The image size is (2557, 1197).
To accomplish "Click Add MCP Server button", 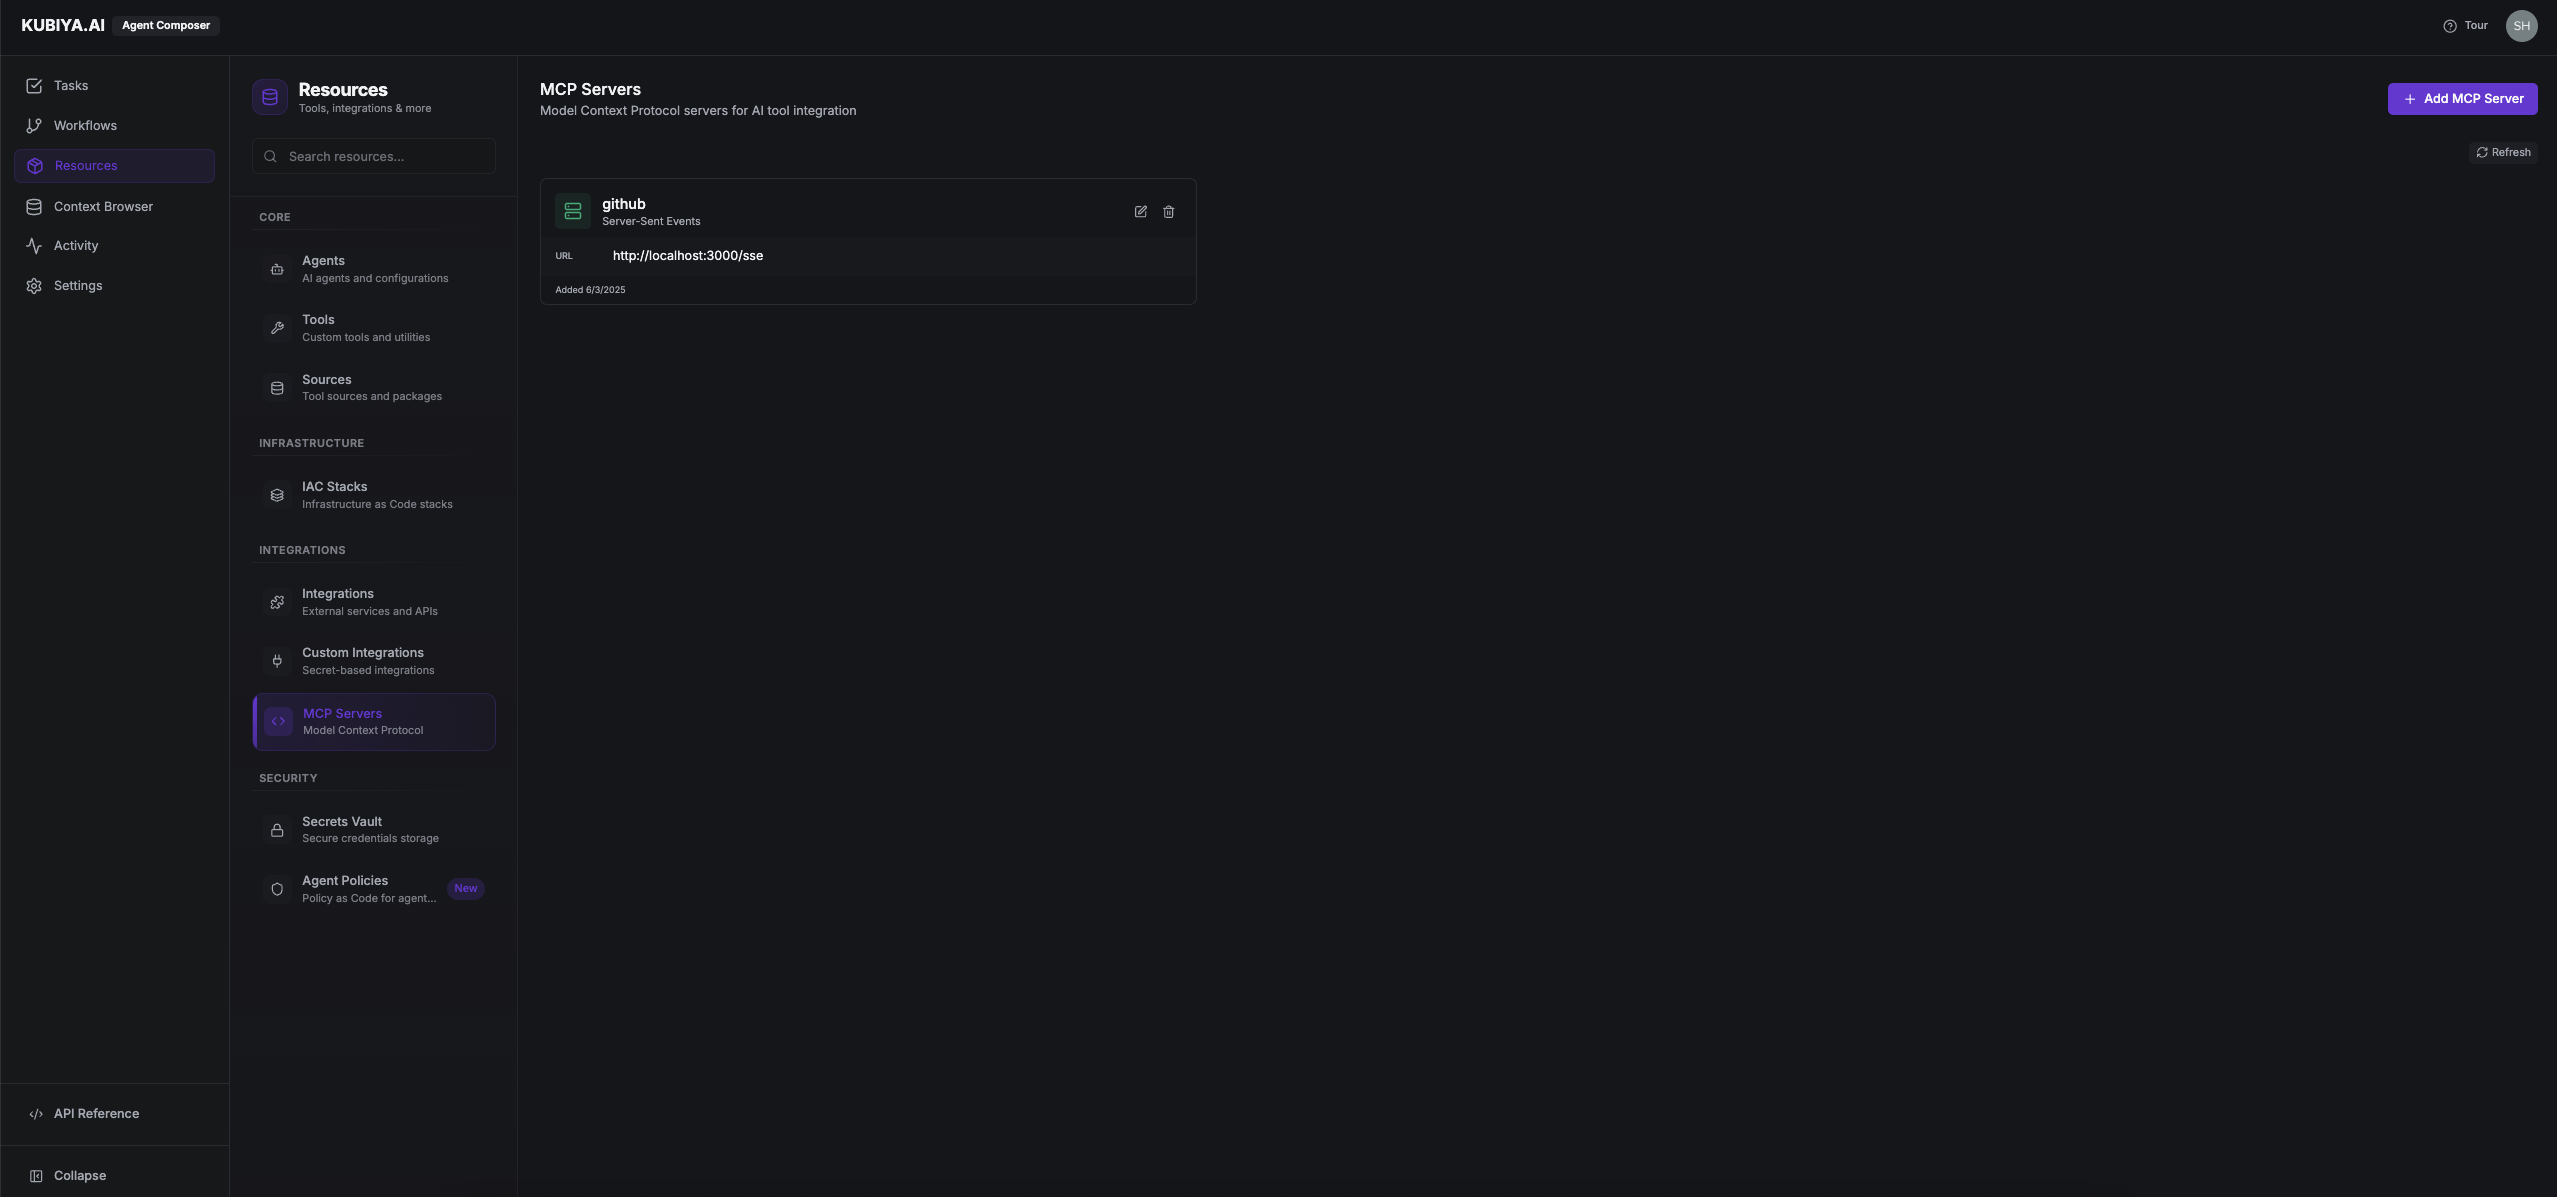I will 2462,99.
